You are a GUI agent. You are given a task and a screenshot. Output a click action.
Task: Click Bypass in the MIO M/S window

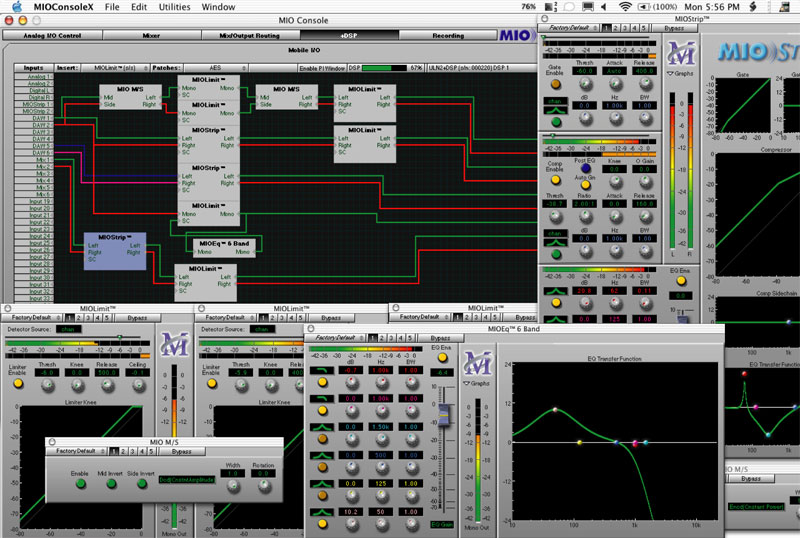click(182, 452)
